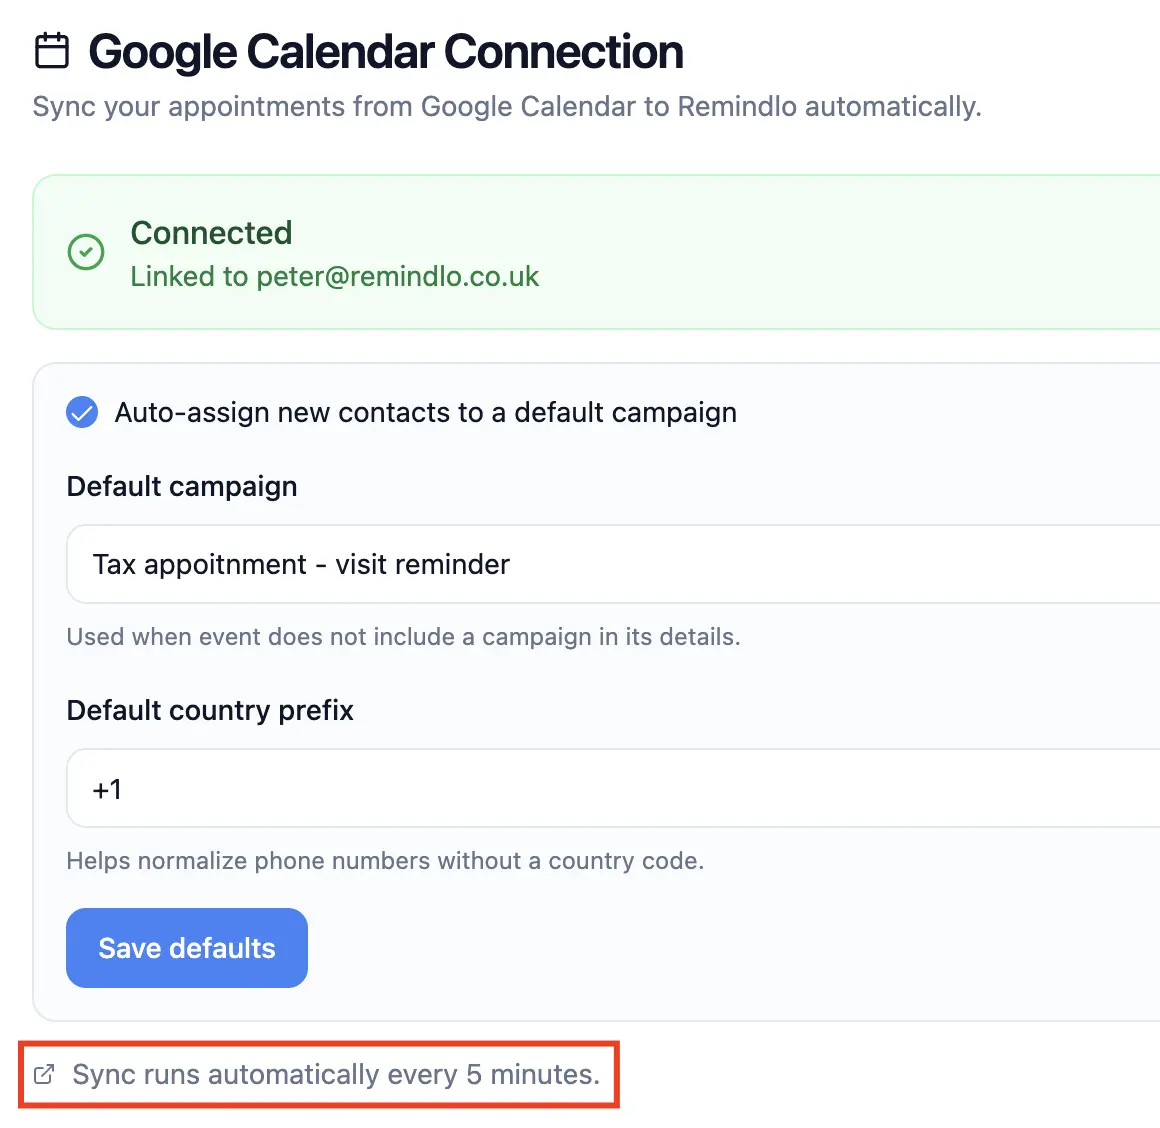This screenshot has width=1160, height=1128.
Task: Disable auto-assign new contacts to a default campaign
Action: [81, 412]
